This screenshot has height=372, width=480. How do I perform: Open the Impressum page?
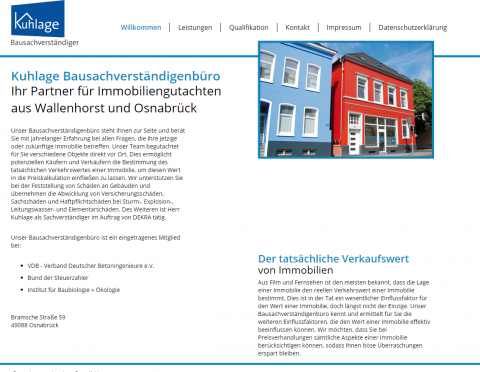tap(344, 27)
